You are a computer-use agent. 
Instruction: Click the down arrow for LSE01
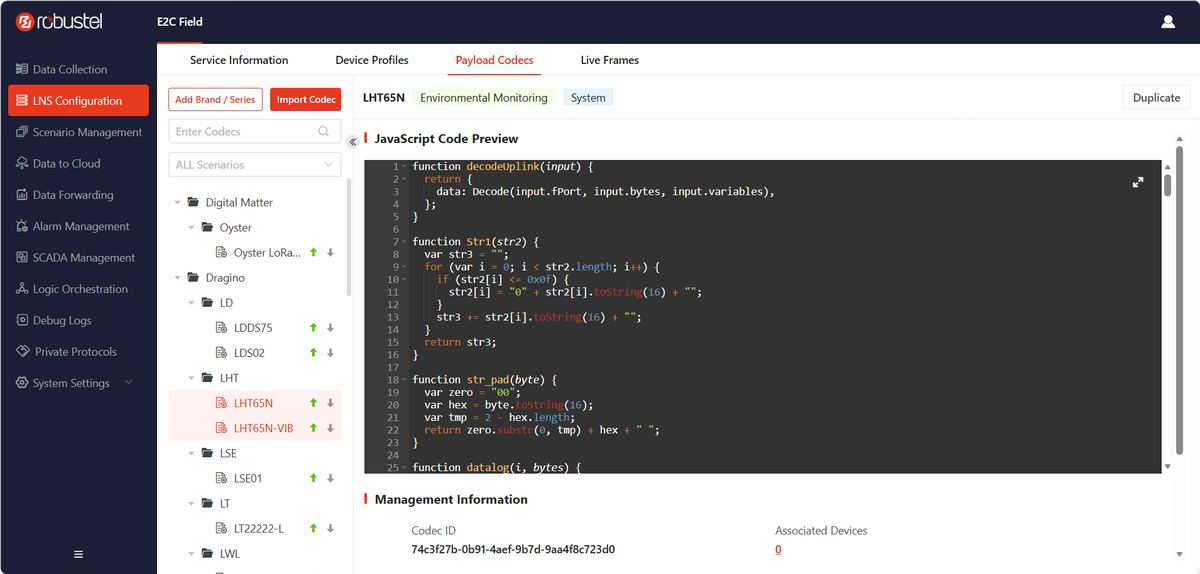(x=330, y=478)
